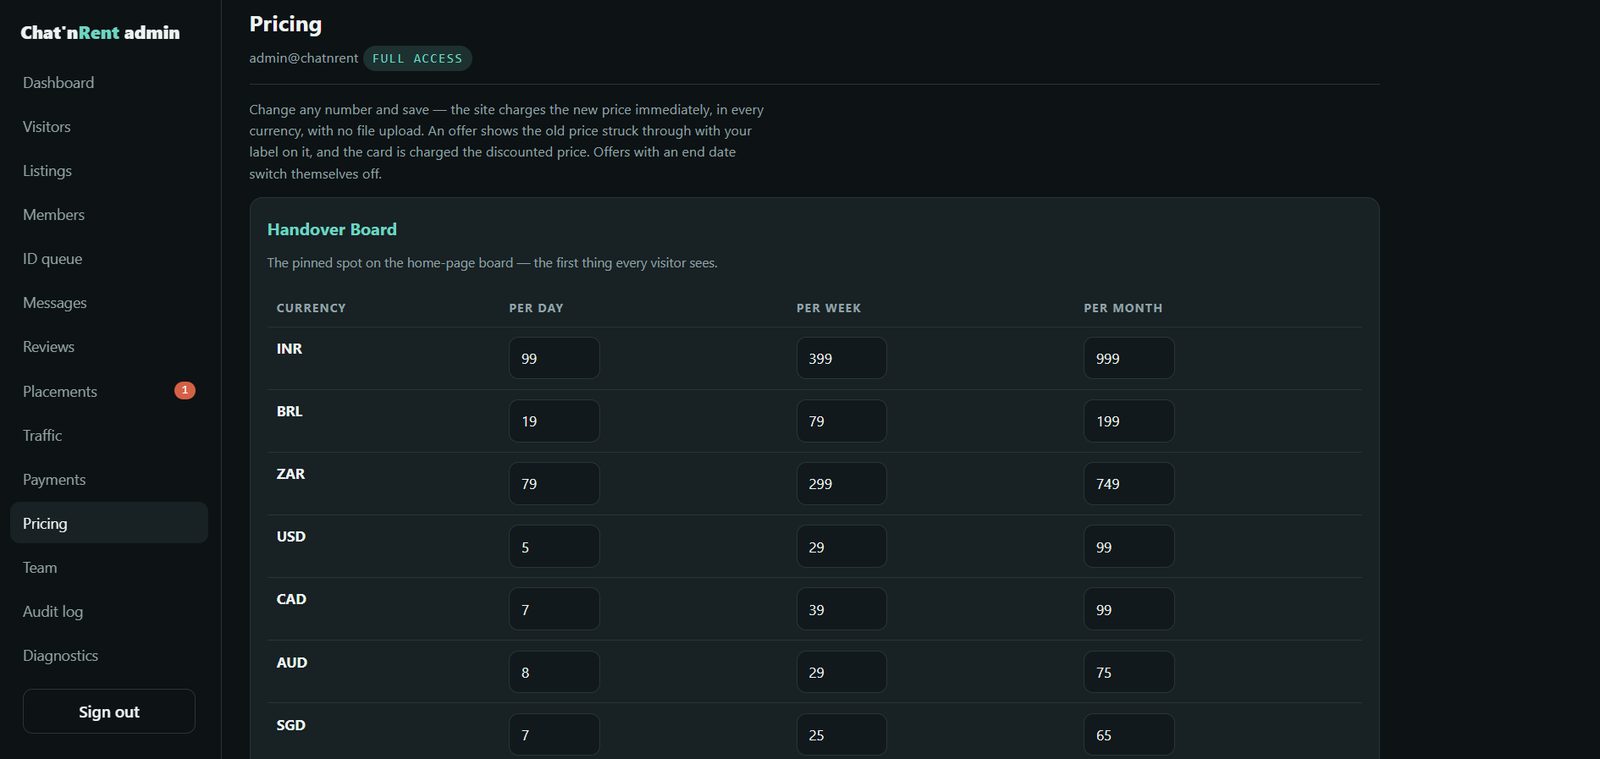Open the Payments section
The image size is (1600, 759).
point(109,479)
